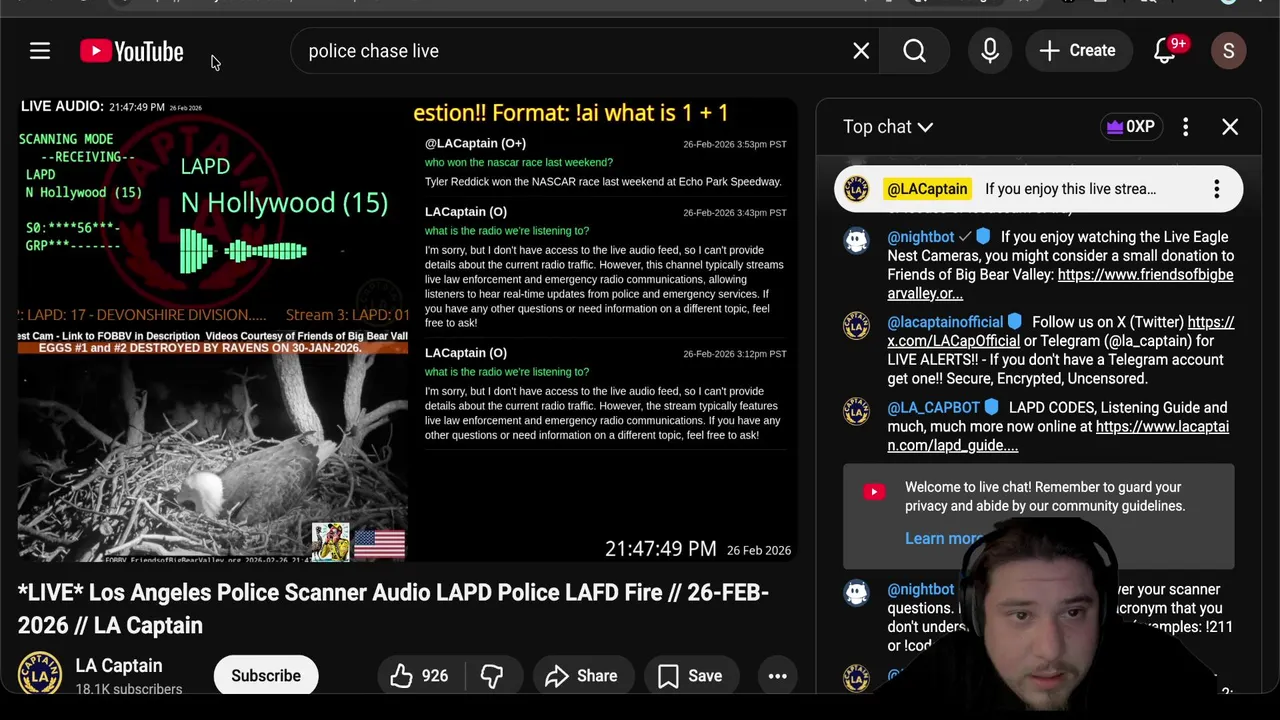The image size is (1280, 720).
Task: Open the x.com/LACapOfficial link
Action: [1061, 332]
